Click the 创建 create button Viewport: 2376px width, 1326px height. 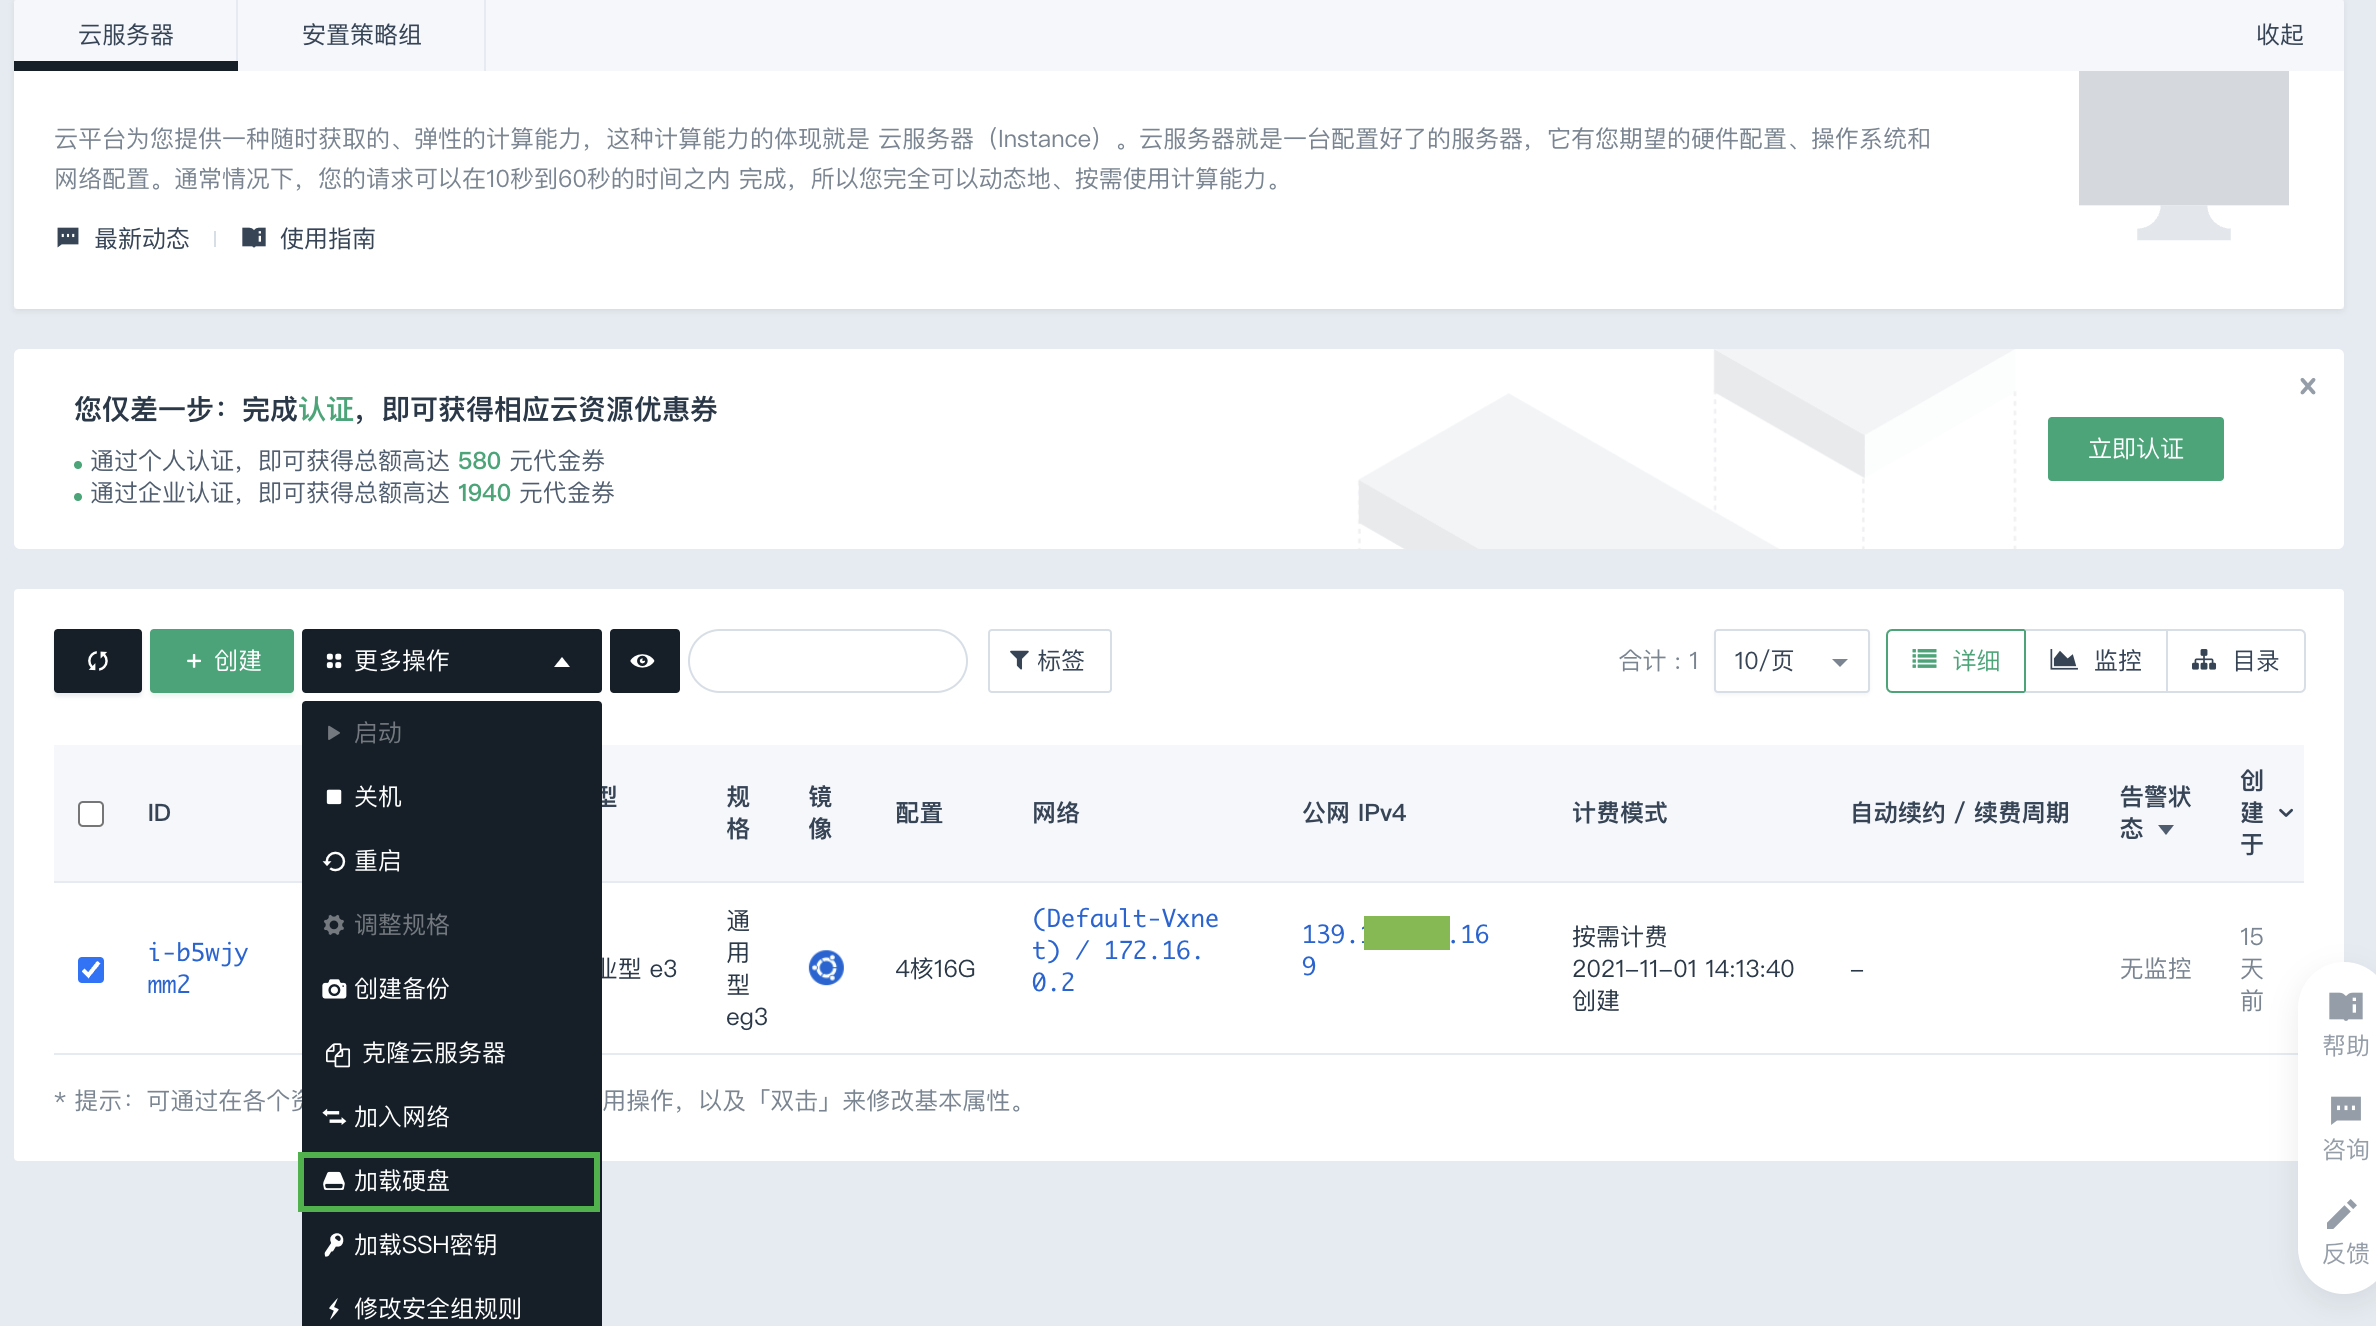pyautogui.click(x=222, y=660)
